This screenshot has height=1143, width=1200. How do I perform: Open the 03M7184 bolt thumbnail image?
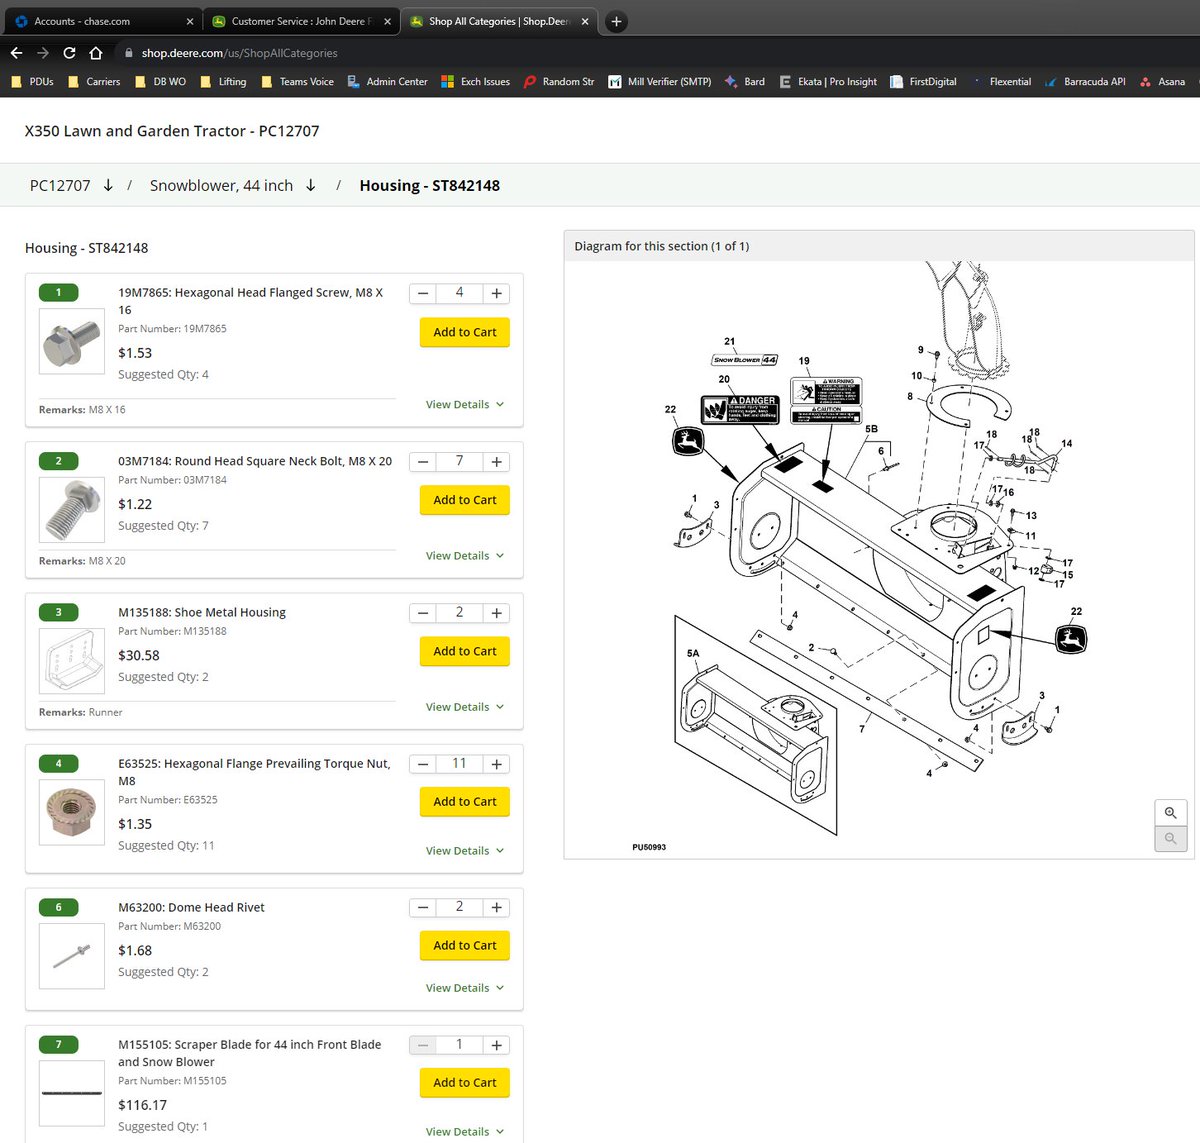pyautogui.click(x=71, y=510)
